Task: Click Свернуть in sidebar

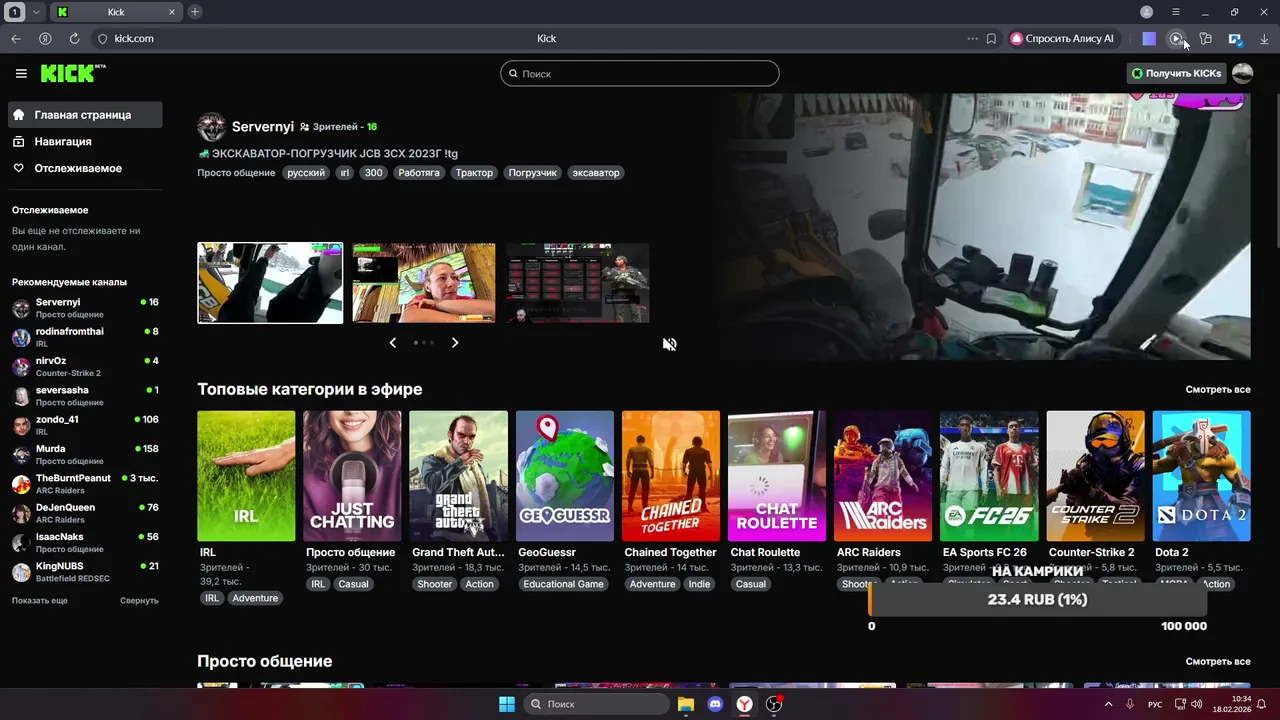Action: [139, 600]
